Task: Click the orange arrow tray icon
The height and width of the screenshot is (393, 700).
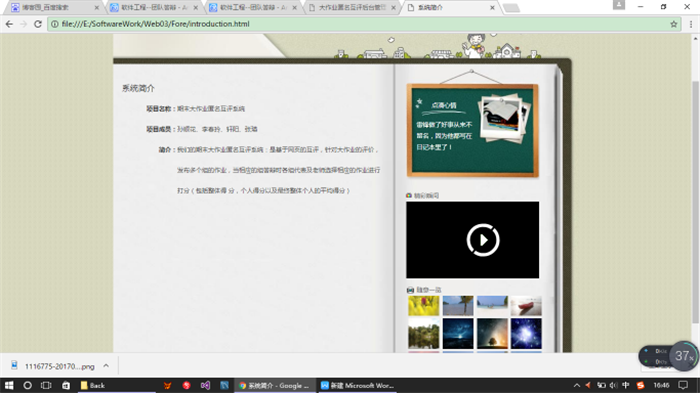Action: 588,385
